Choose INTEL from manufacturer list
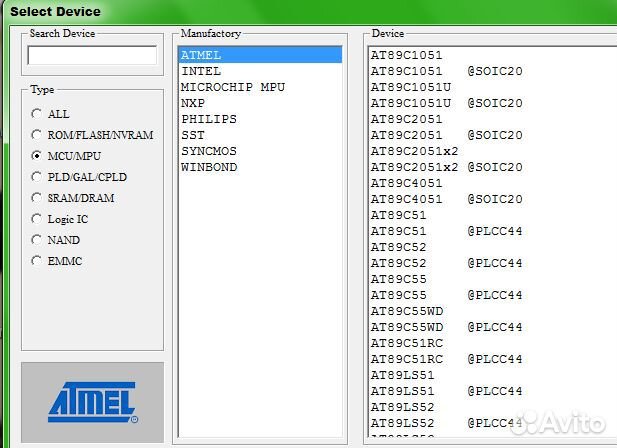 (201, 71)
